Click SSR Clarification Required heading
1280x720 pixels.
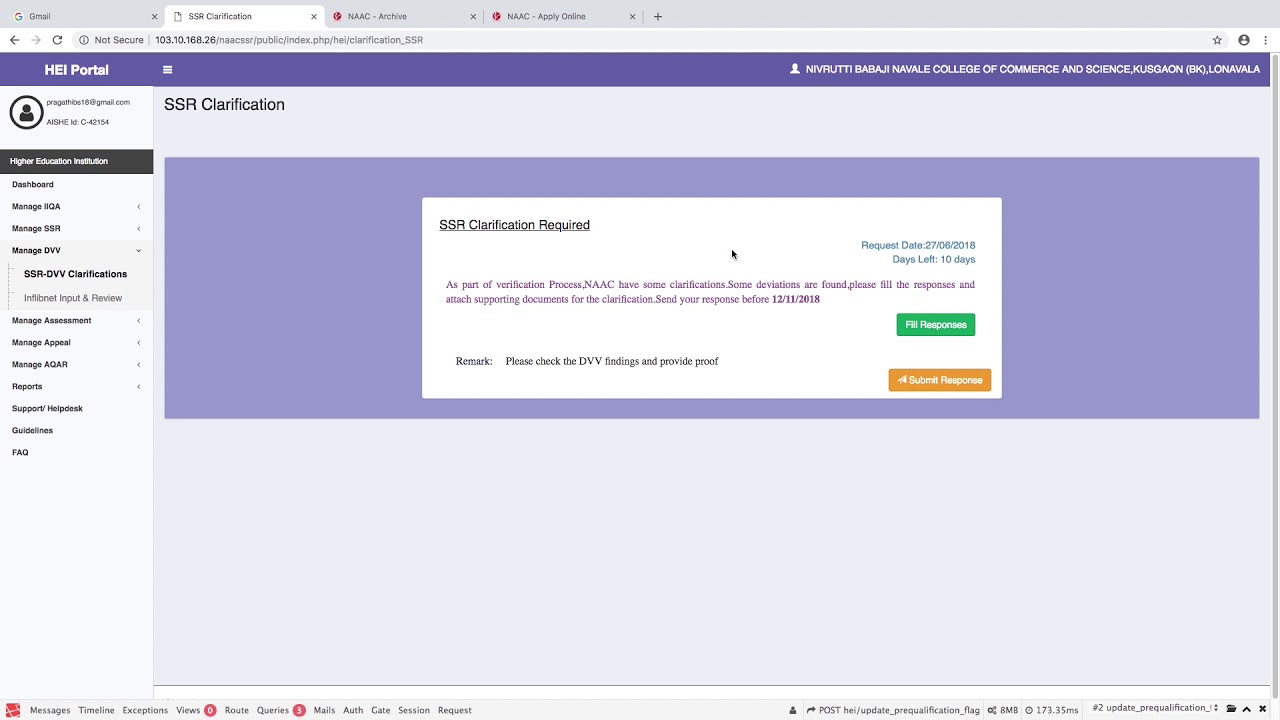coord(514,225)
